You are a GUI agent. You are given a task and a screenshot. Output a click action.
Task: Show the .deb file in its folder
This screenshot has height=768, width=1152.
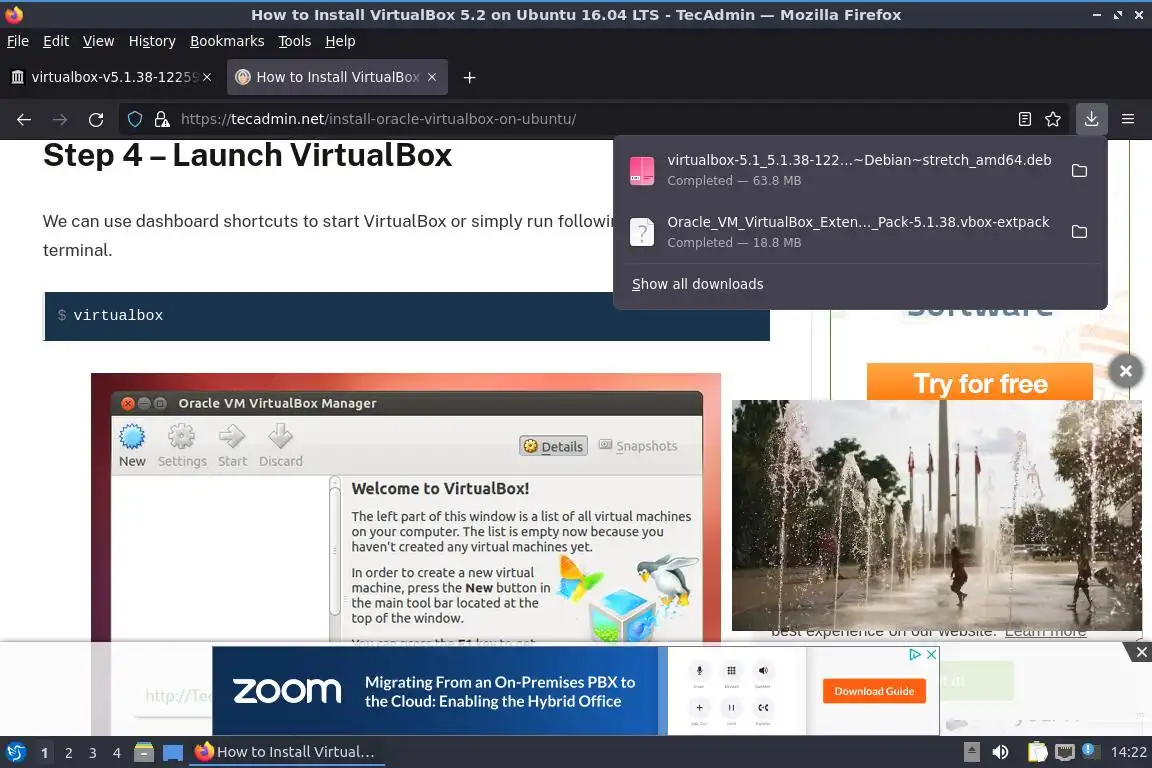(x=1079, y=171)
